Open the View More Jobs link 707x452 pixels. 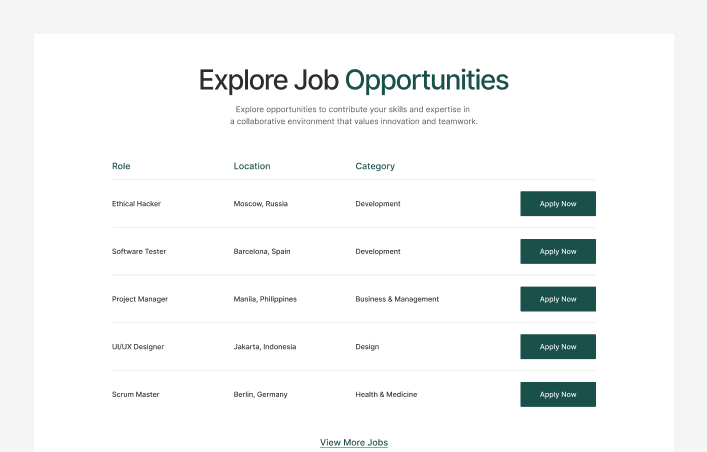[x=354, y=442]
